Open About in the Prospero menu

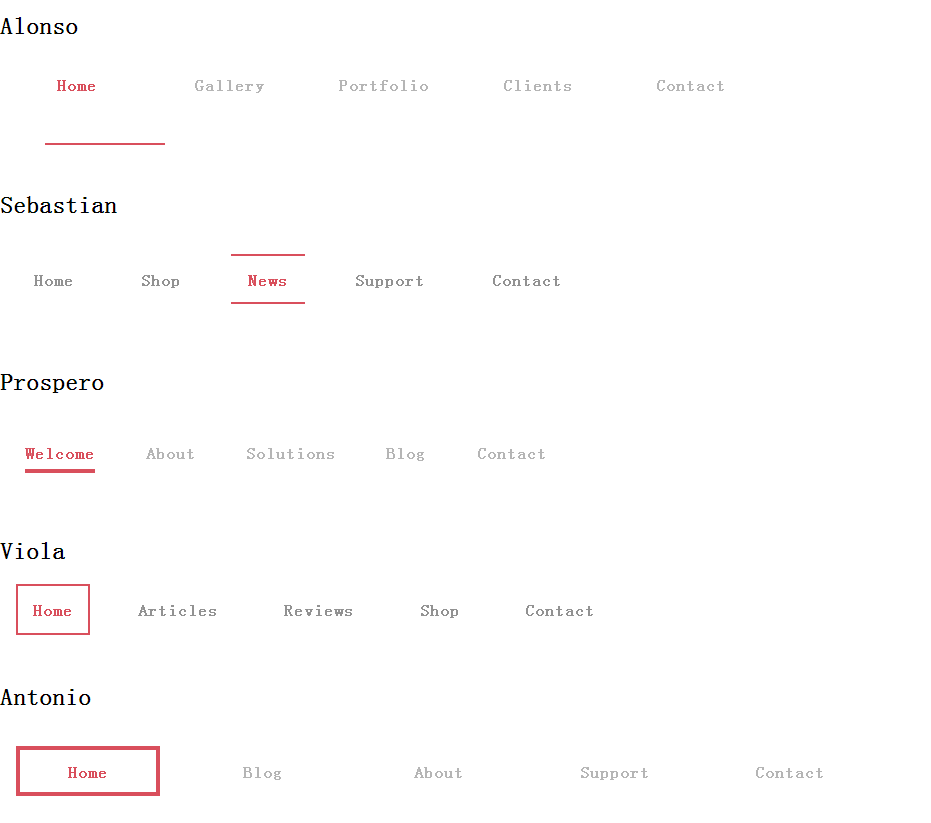coord(170,454)
